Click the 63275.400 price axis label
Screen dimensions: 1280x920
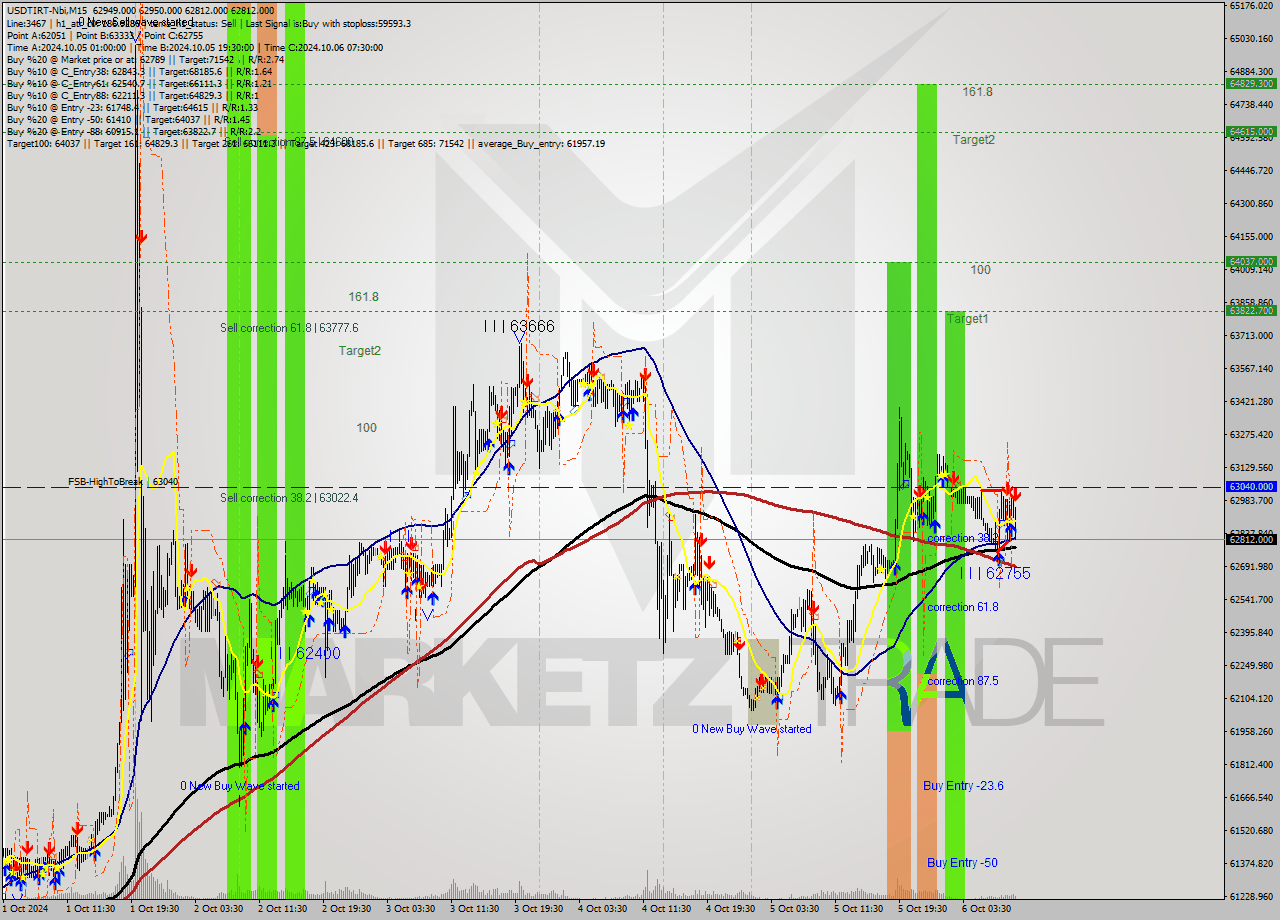pyautogui.click(x=1251, y=435)
